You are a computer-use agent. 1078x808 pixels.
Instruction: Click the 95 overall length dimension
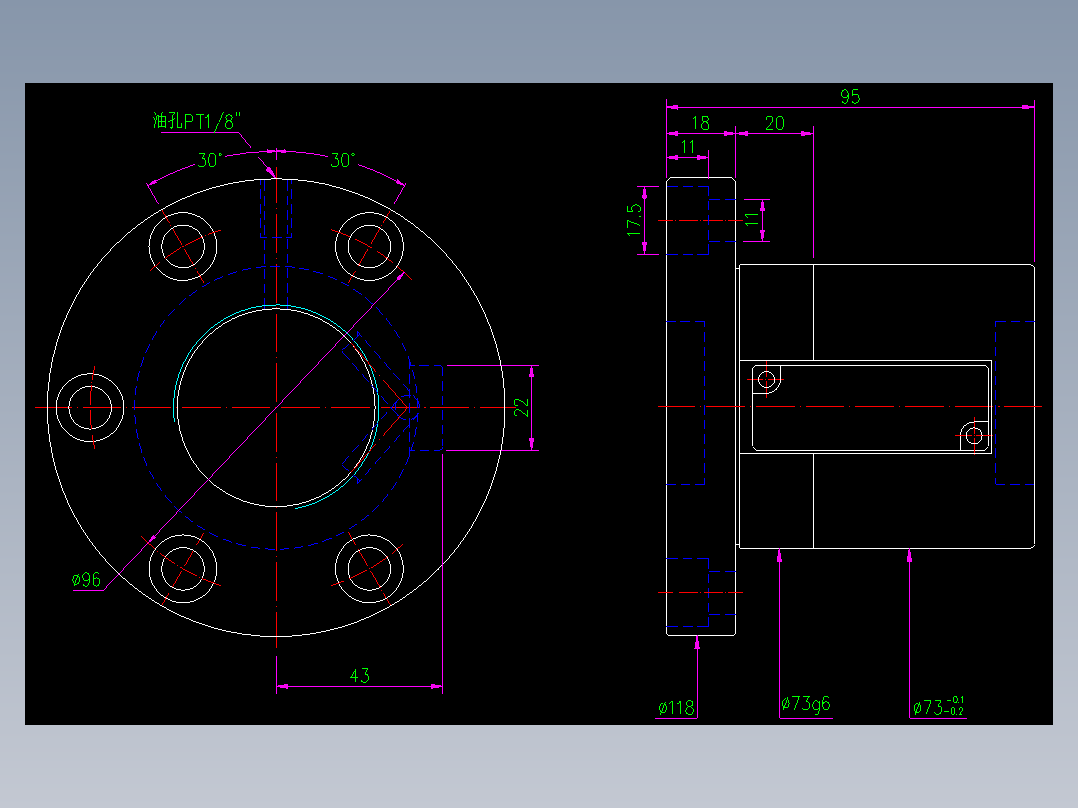click(850, 96)
